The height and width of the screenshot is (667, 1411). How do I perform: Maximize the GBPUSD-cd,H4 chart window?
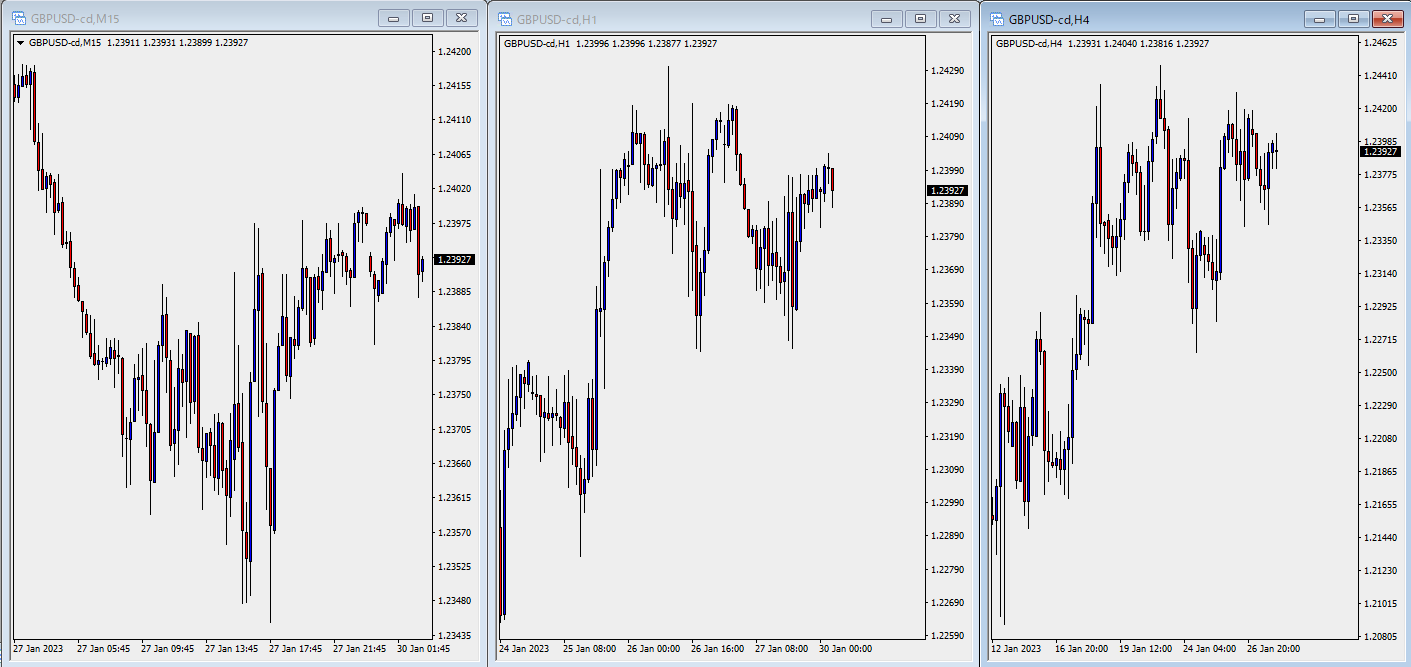[1353, 18]
